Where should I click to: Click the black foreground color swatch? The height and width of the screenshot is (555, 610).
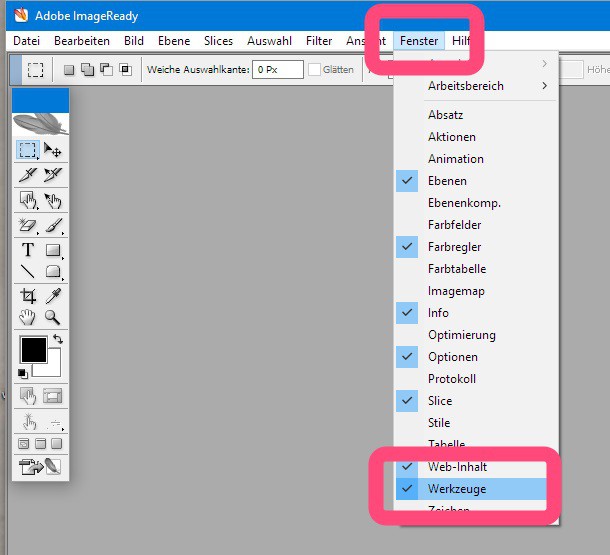coord(33,349)
